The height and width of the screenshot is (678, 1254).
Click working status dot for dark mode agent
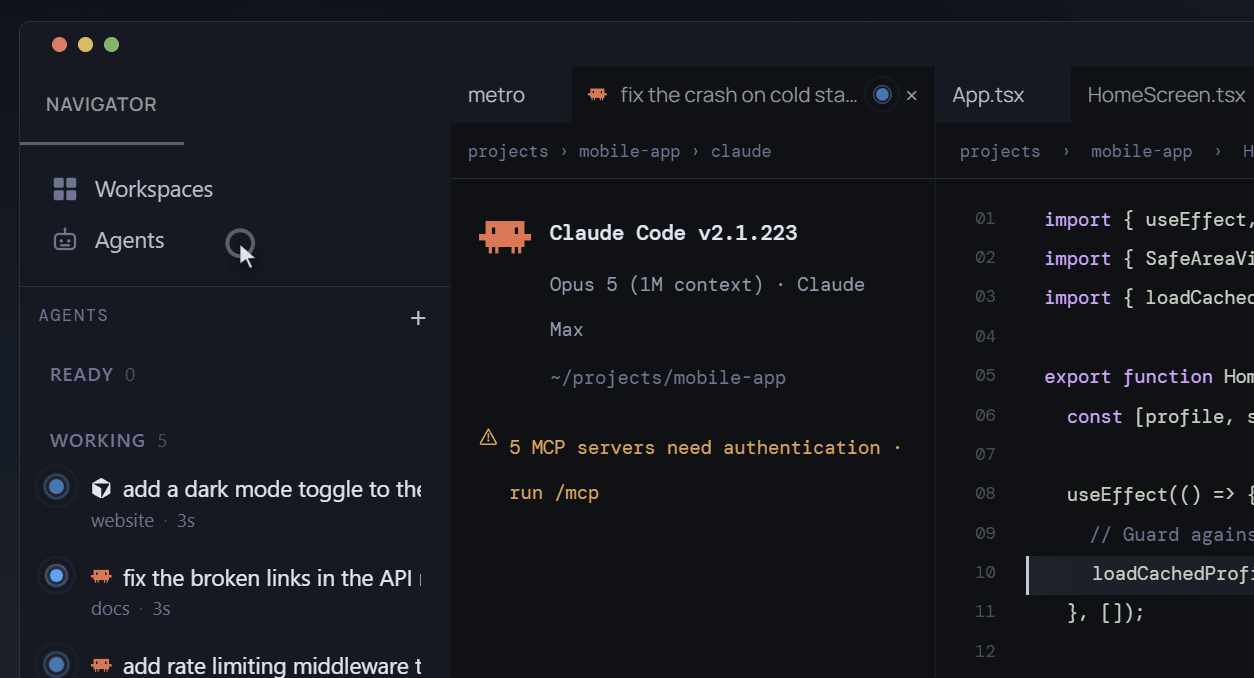pyautogui.click(x=57, y=487)
